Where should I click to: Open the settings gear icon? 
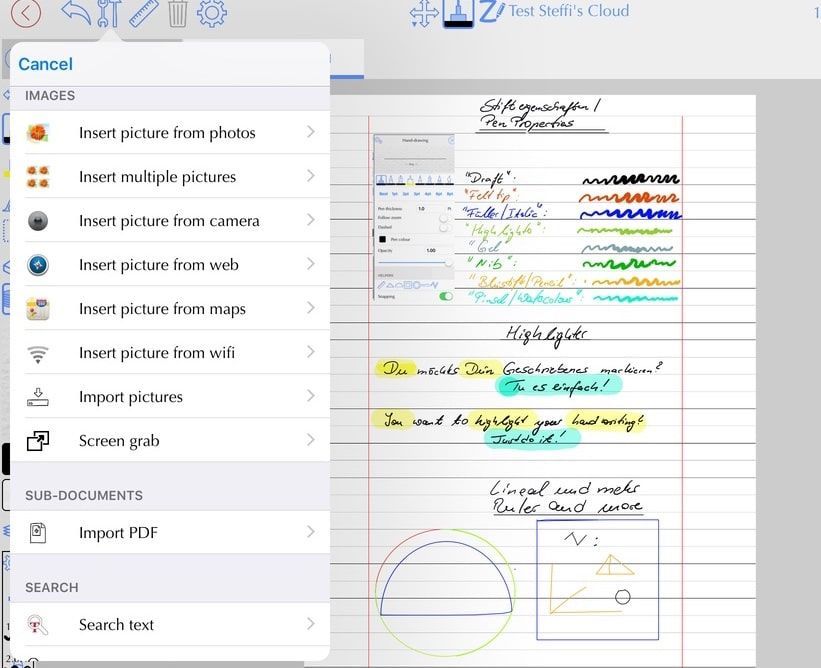(211, 13)
